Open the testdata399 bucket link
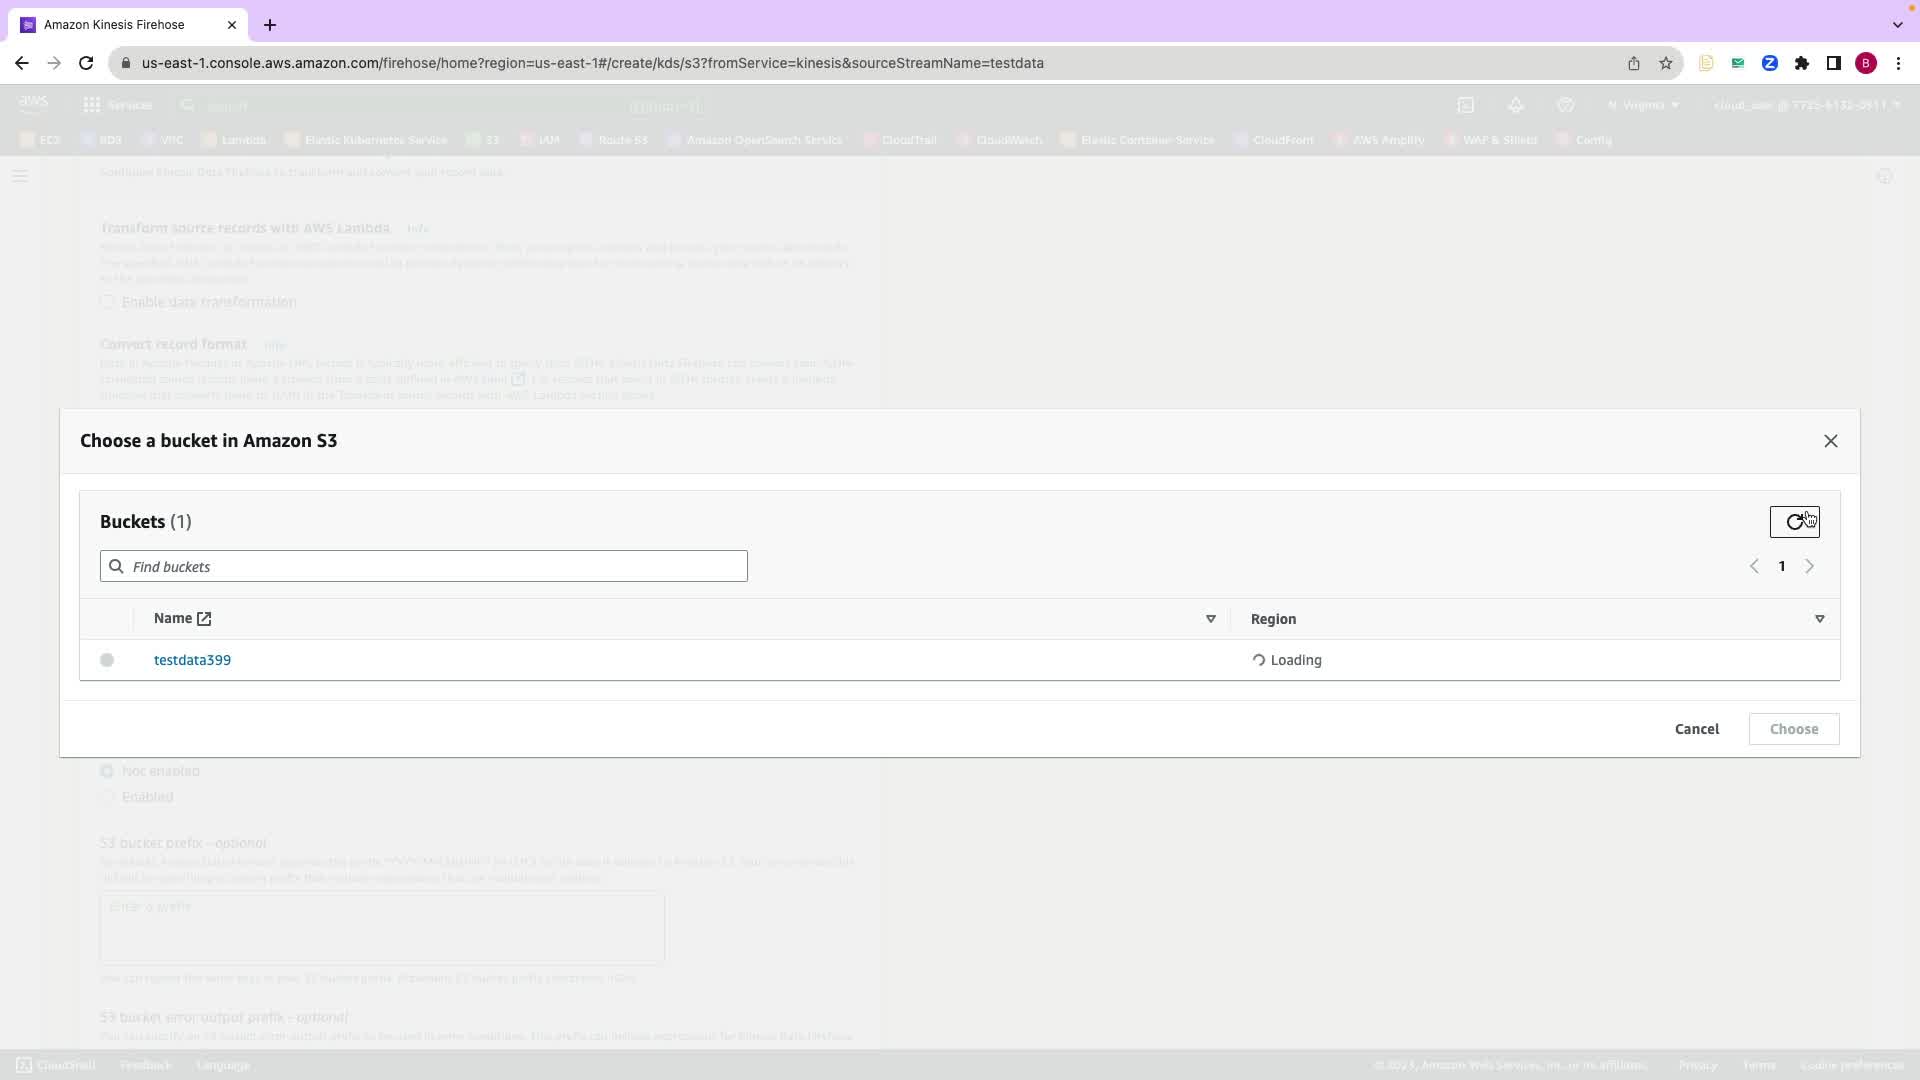Viewport: 1920px width, 1080px height. click(192, 660)
